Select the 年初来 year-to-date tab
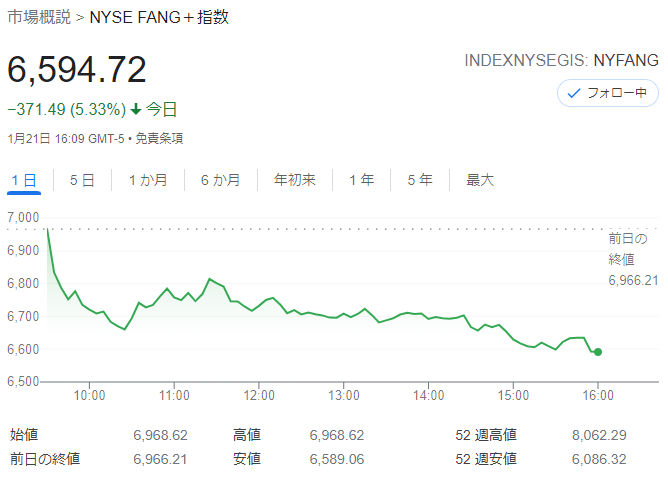 (295, 180)
